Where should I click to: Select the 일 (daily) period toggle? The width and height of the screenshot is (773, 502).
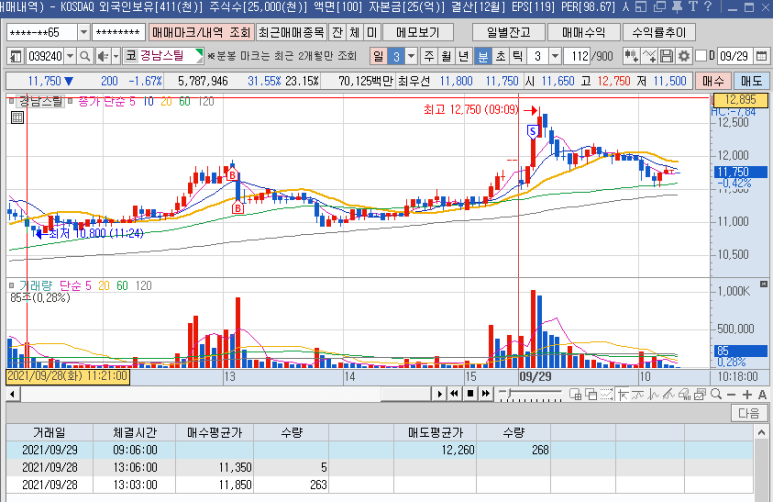click(378, 56)
